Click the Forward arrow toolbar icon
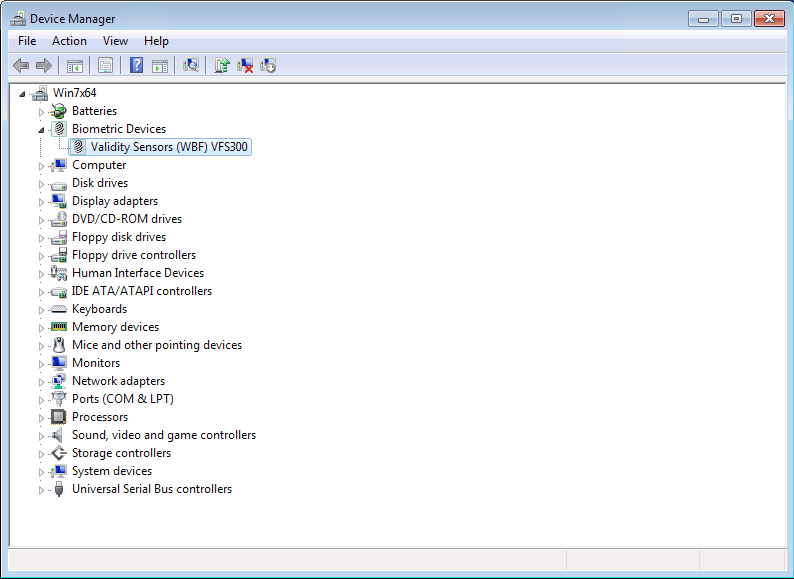This screenshot has width=794, height=579. click(44, 65)
